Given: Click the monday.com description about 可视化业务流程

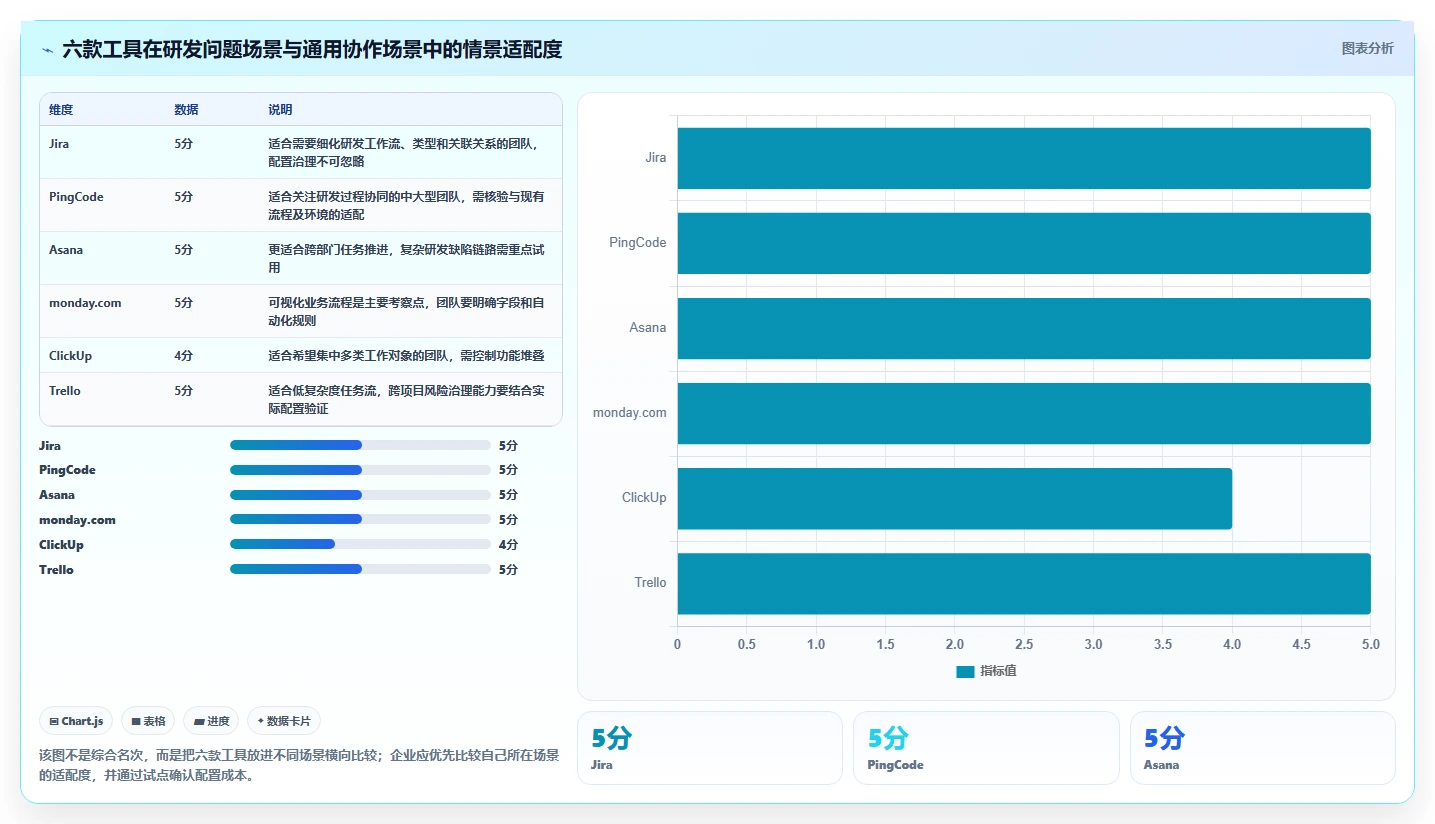Looking at the screenshot, I should (408, 312).
